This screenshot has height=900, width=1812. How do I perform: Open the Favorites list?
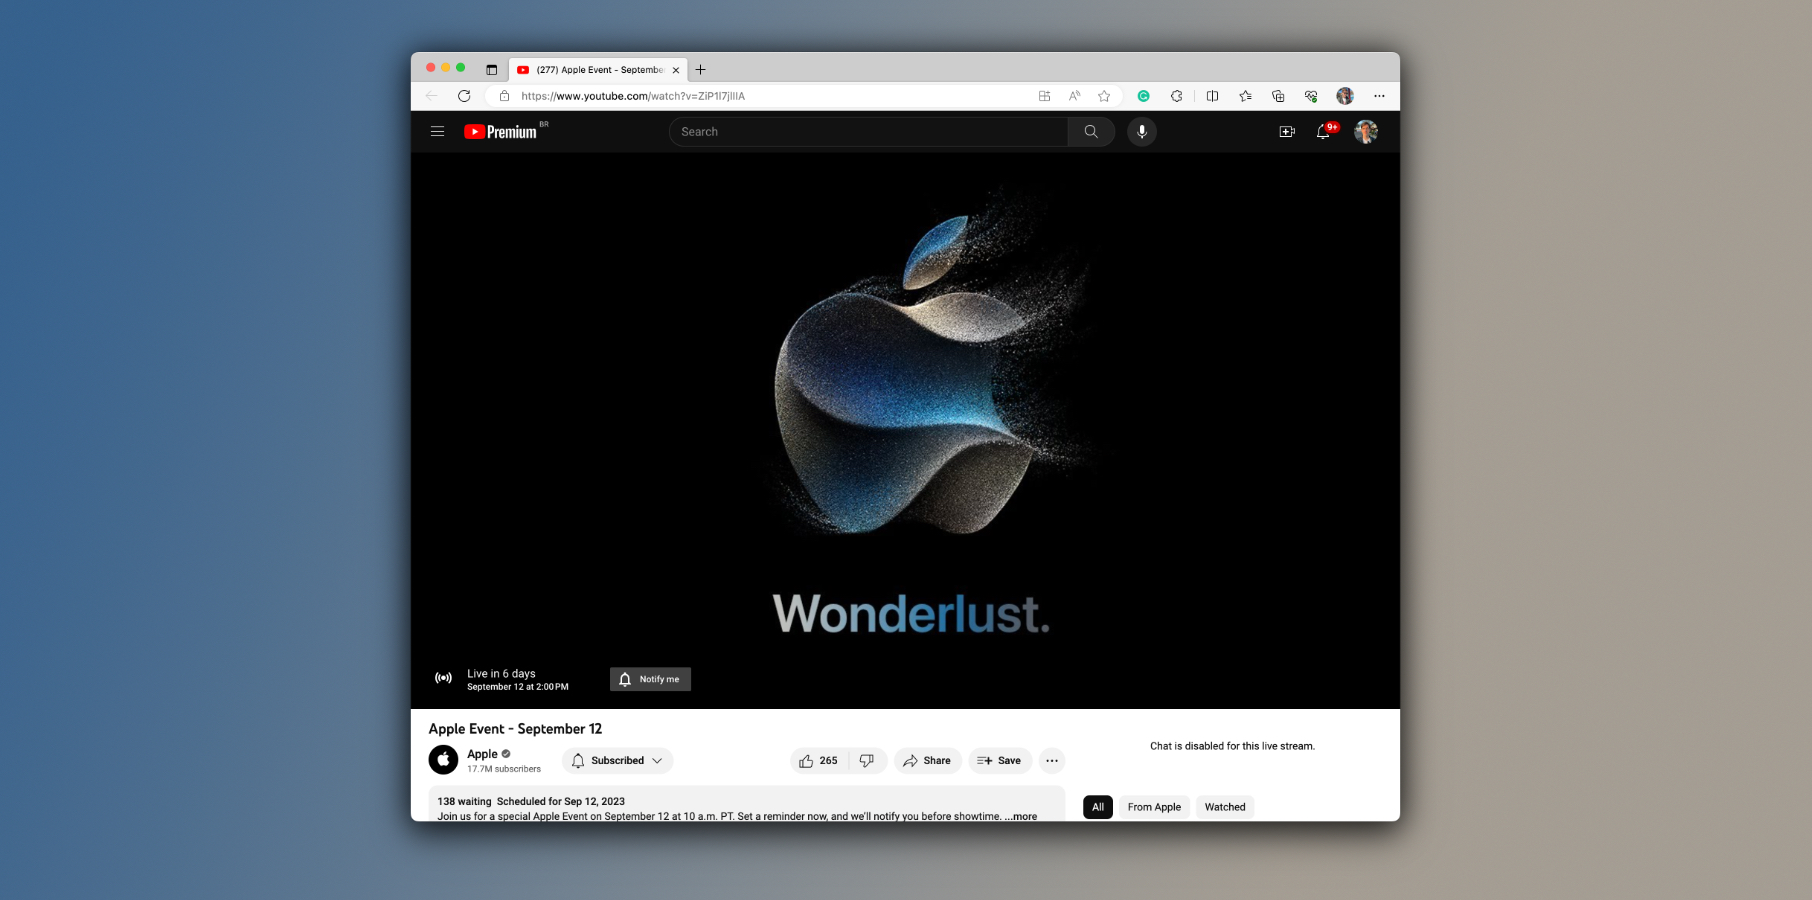1245,96
